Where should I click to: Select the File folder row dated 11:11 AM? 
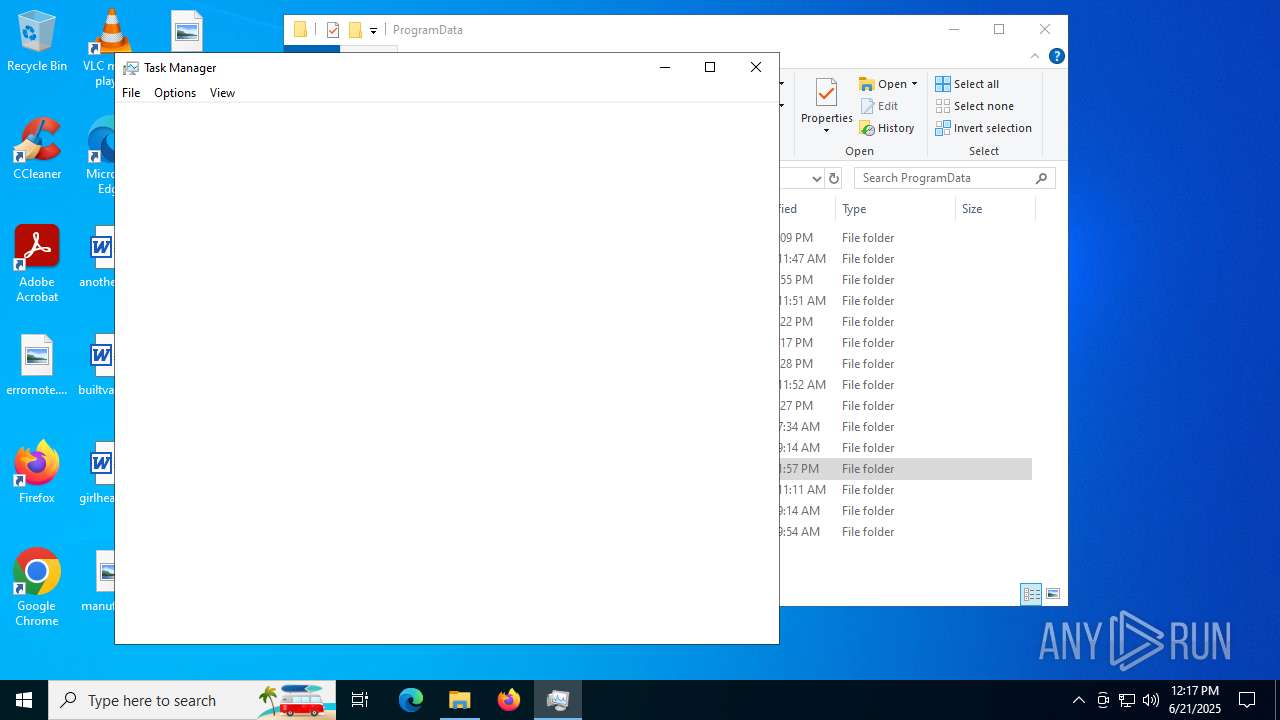[x=905, y=490]
